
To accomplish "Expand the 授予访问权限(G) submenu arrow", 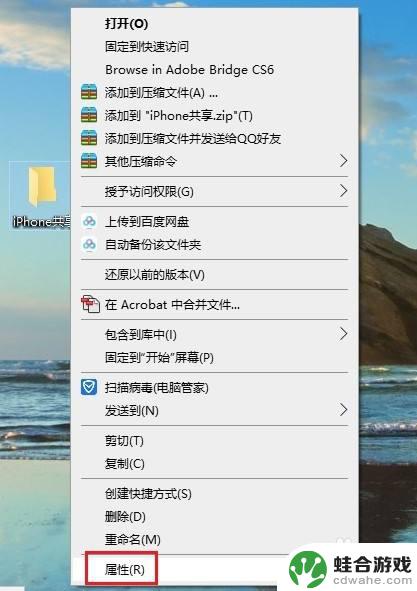I will [x=343, y=191].
